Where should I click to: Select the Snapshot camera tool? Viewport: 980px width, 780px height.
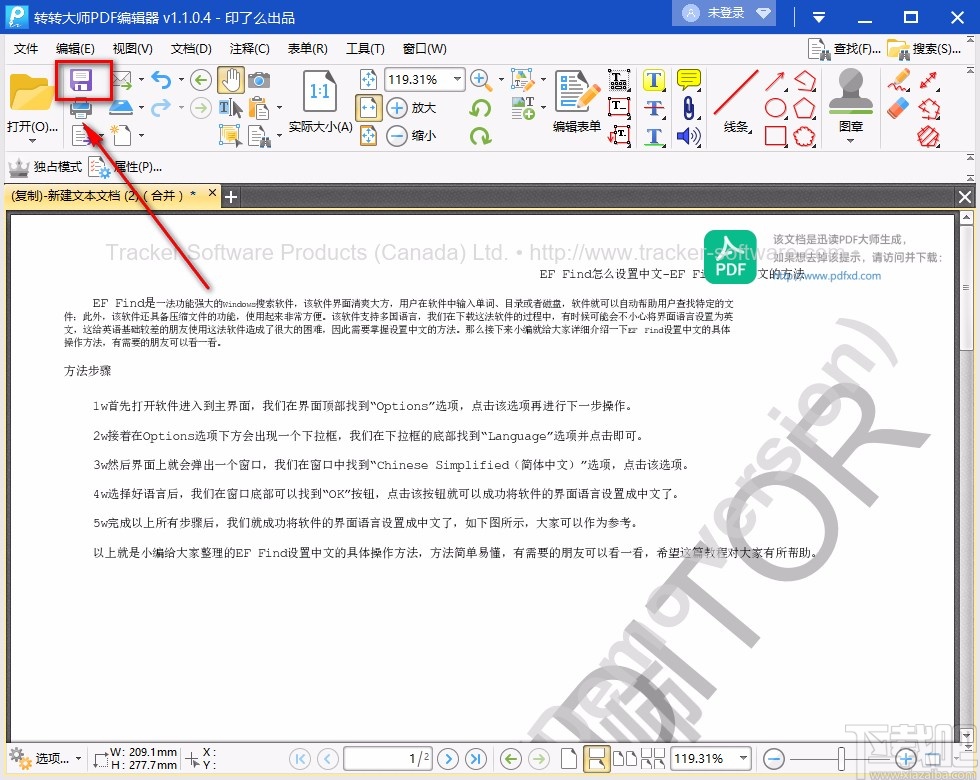pyautogui.click(x=259, y=80)
